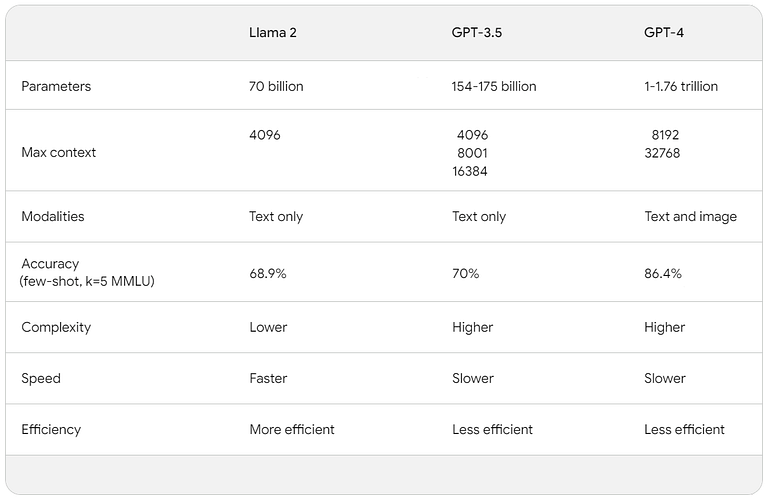The image size is (768, 499).
Task: Select the Speed row label
Action: point(41,379)
